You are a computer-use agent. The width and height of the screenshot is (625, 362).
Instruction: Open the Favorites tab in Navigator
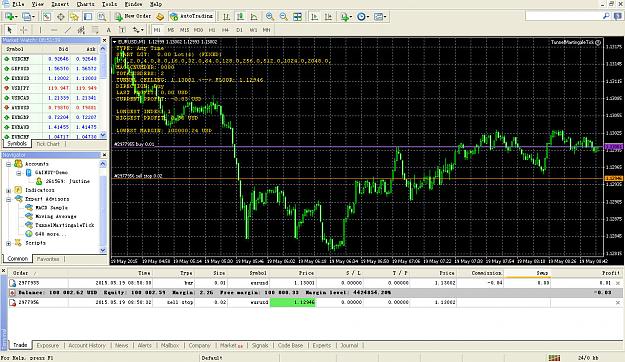coord(48,259)
